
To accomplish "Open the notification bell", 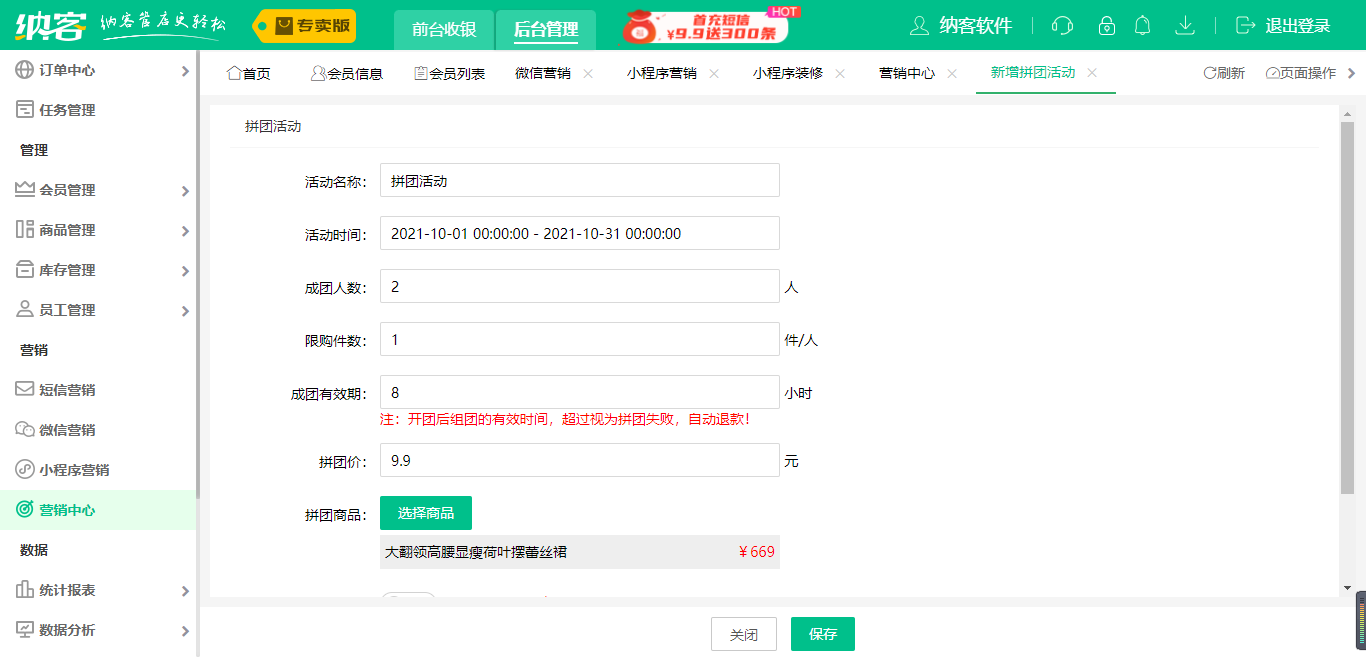I will coord(1143,26).
